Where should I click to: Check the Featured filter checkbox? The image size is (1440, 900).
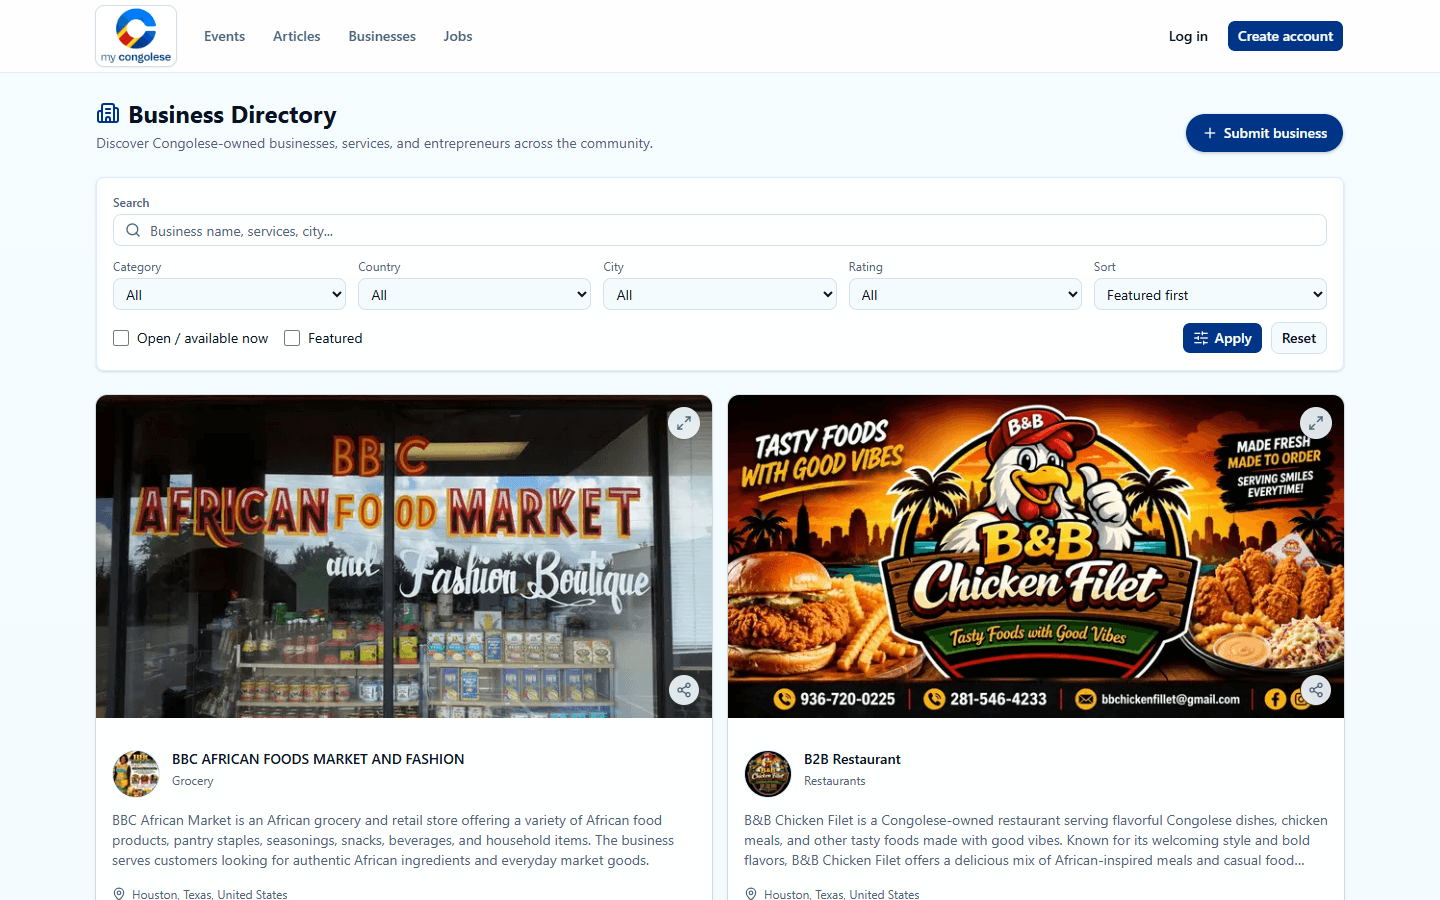(292, 338)
